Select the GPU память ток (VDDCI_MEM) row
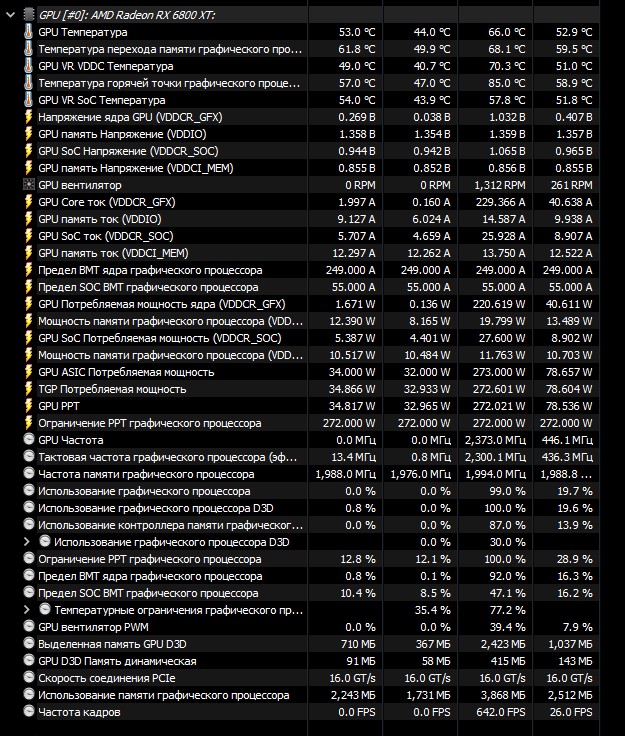 [311, 253]
